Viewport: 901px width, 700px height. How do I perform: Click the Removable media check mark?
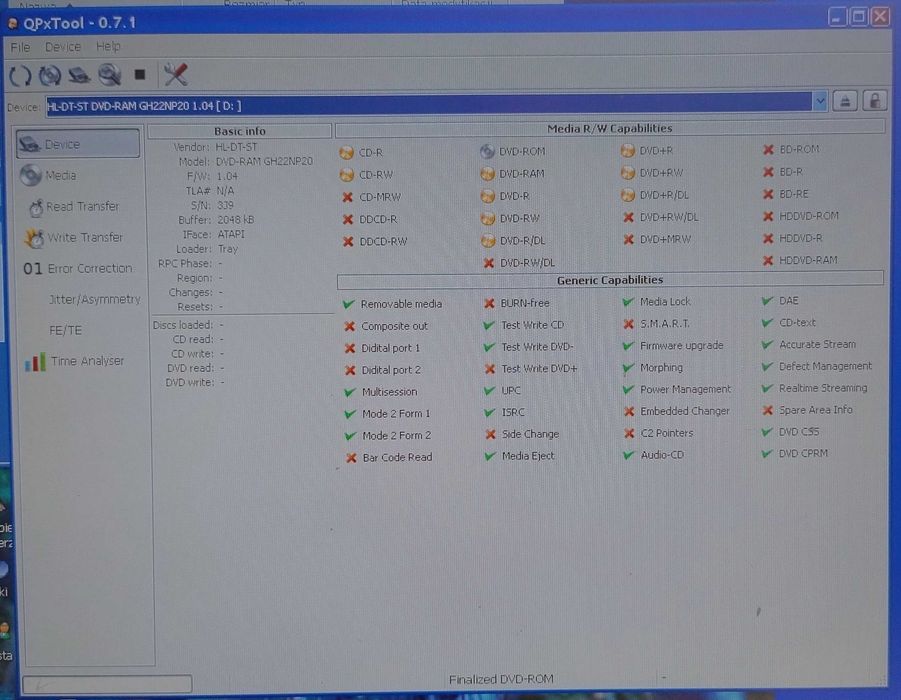pyautogui.click(x=349, y=304)
